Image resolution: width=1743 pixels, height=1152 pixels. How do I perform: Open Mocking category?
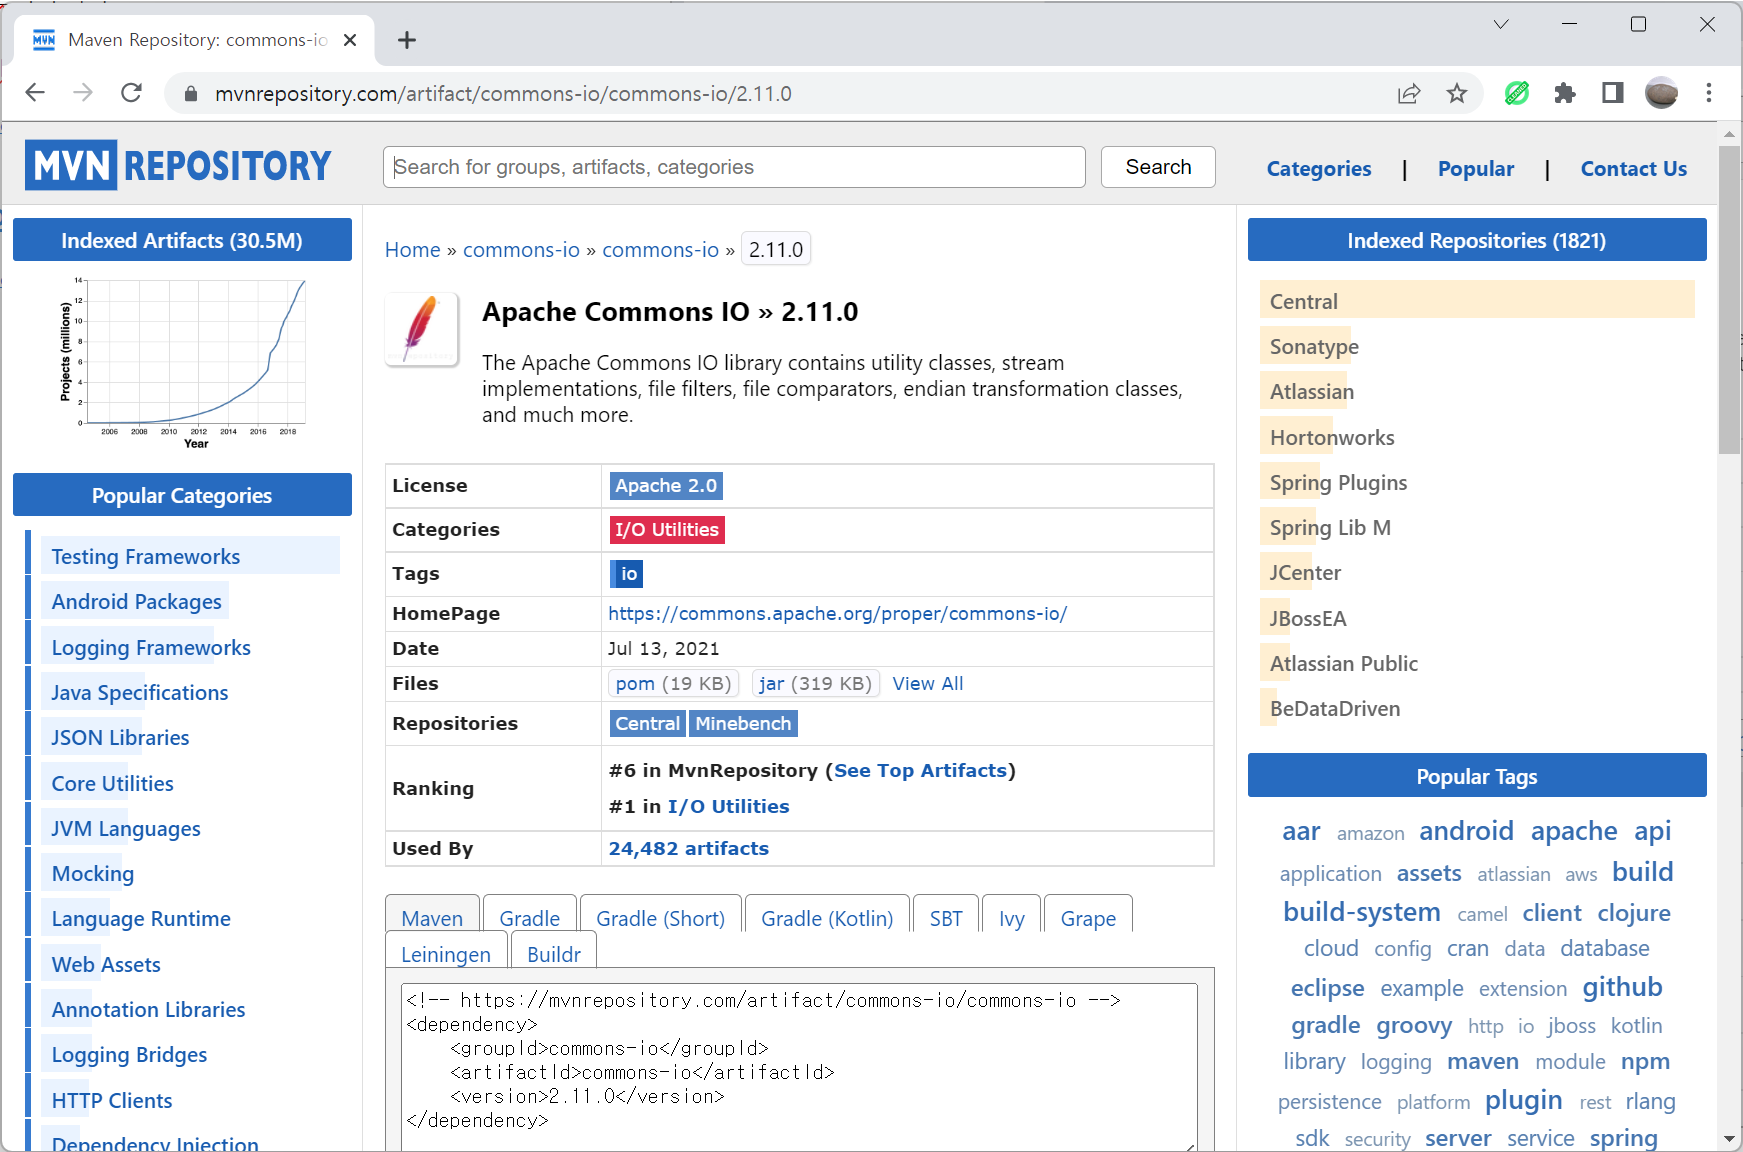point(92,874)
